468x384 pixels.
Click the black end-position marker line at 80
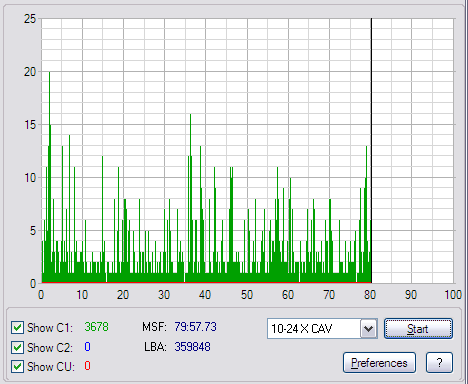pyautogui.click(x=371, y=150)
